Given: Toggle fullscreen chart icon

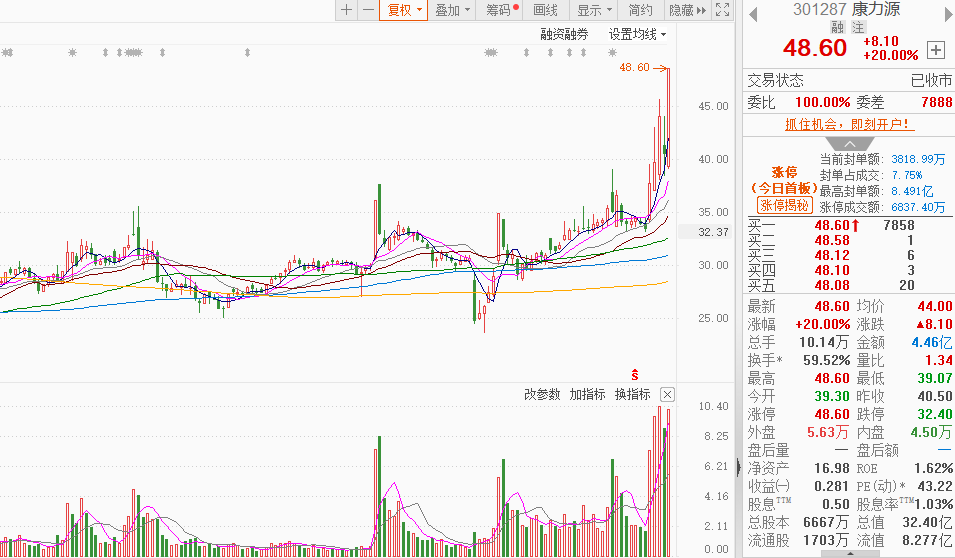Looking at the screenshot, I should (722, 10).
